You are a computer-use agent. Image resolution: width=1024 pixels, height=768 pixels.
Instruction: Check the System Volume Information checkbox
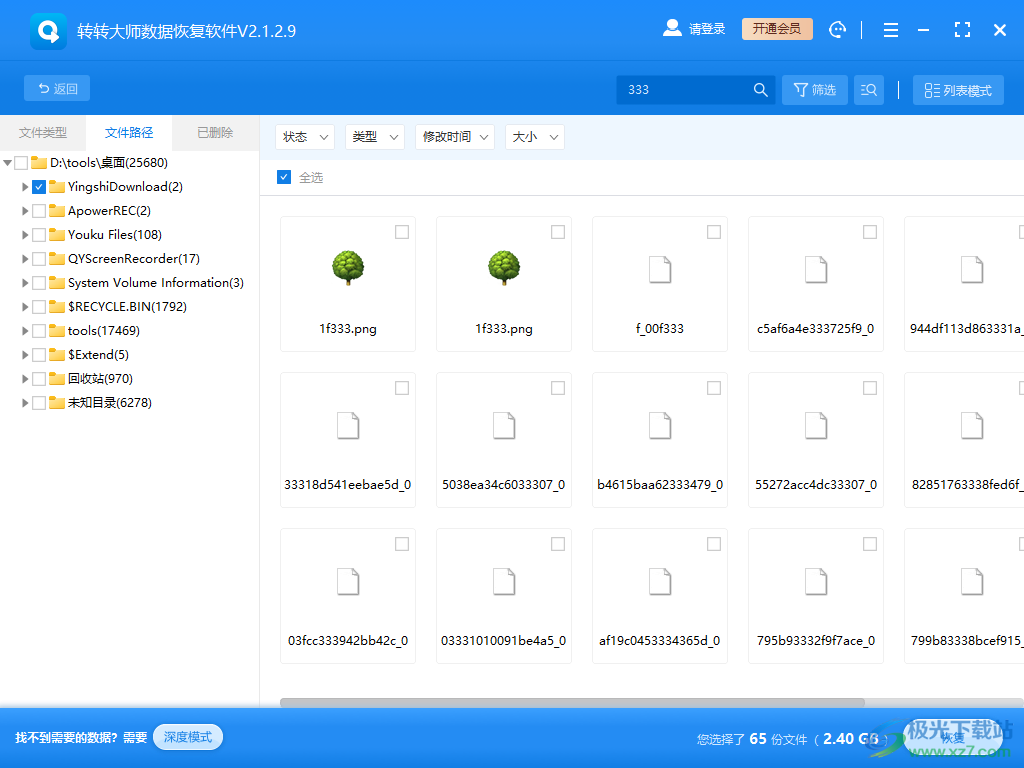point(39,283)
